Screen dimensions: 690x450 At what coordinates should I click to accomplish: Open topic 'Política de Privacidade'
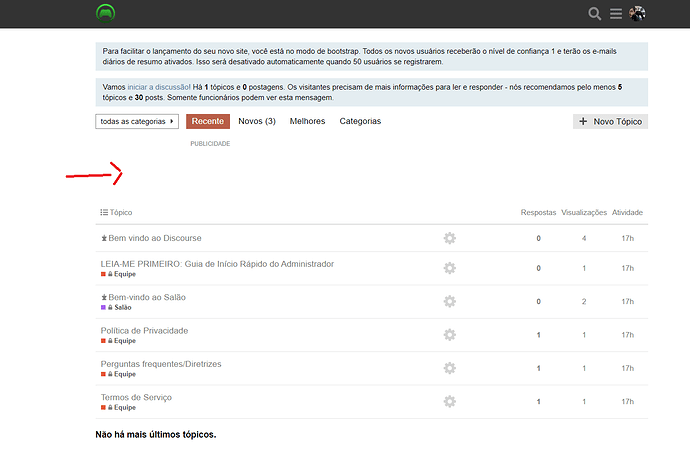[x=144, y=331]
